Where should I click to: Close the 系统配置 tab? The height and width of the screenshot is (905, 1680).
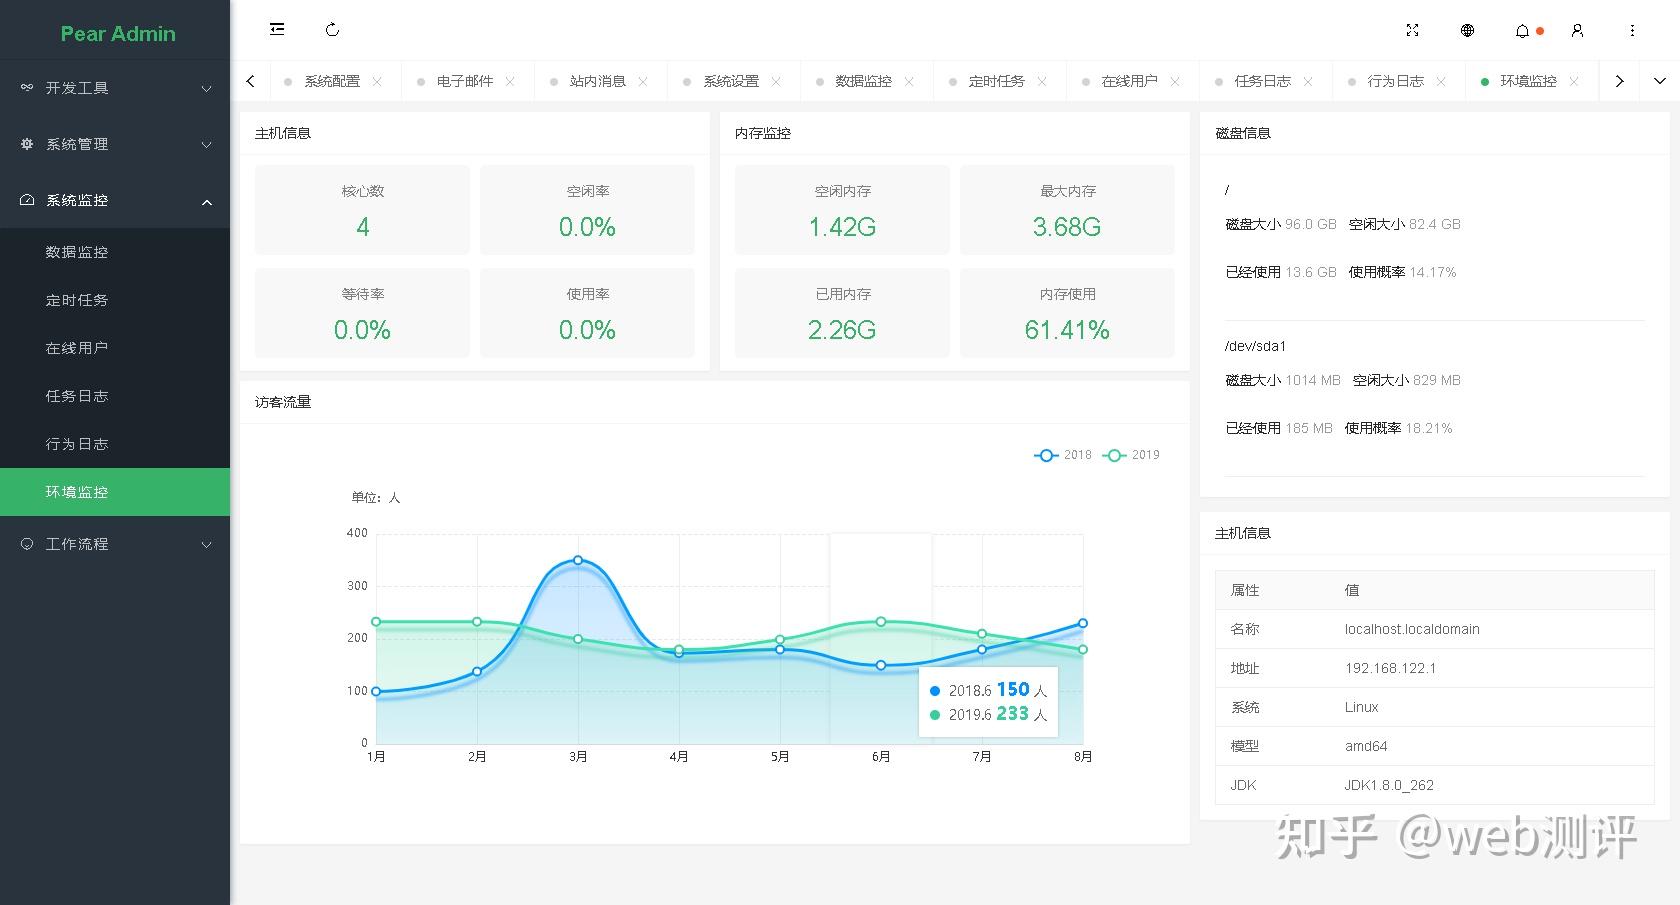[377, 81]
